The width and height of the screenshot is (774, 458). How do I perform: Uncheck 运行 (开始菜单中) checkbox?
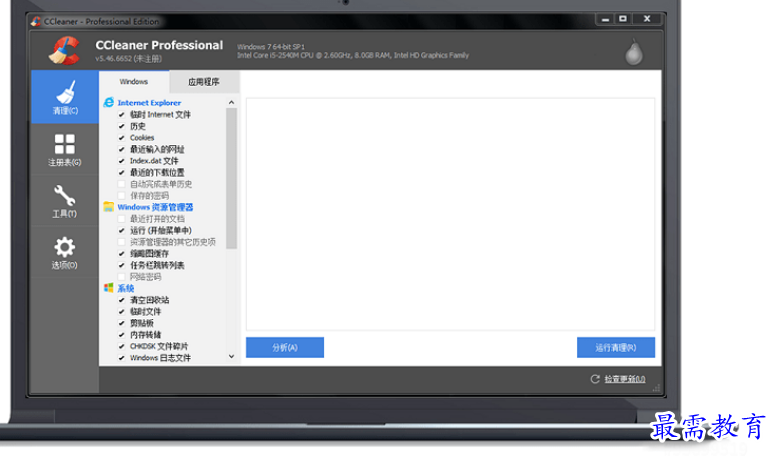pos(121,230)
